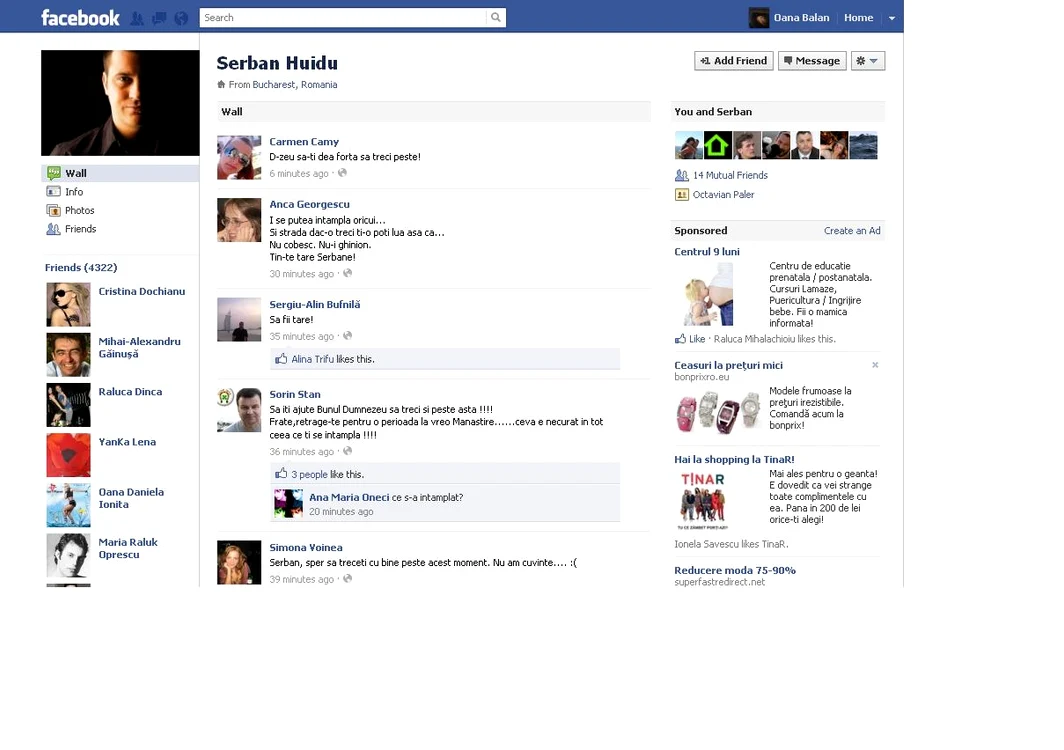The height and width of the screenshot is (750, 1064).
Task: Click the globe privacy icon on Sergiu-Alin's post
Action: point(347,336)
